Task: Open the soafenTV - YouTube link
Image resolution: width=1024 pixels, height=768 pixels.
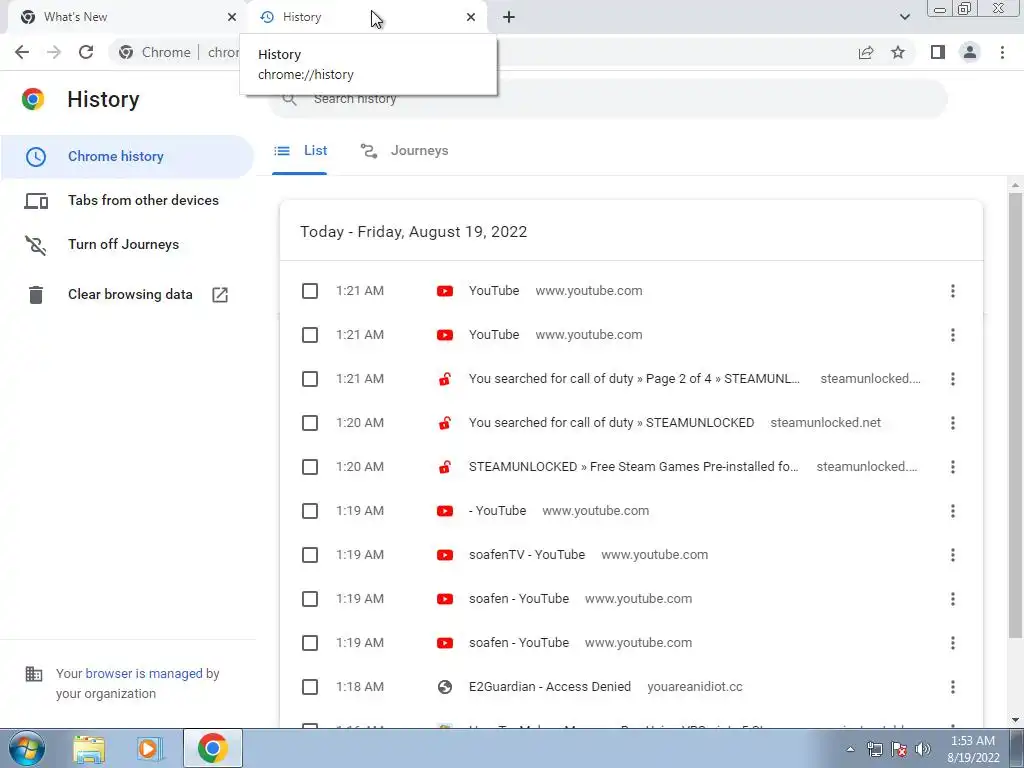Action: [526, 555]
